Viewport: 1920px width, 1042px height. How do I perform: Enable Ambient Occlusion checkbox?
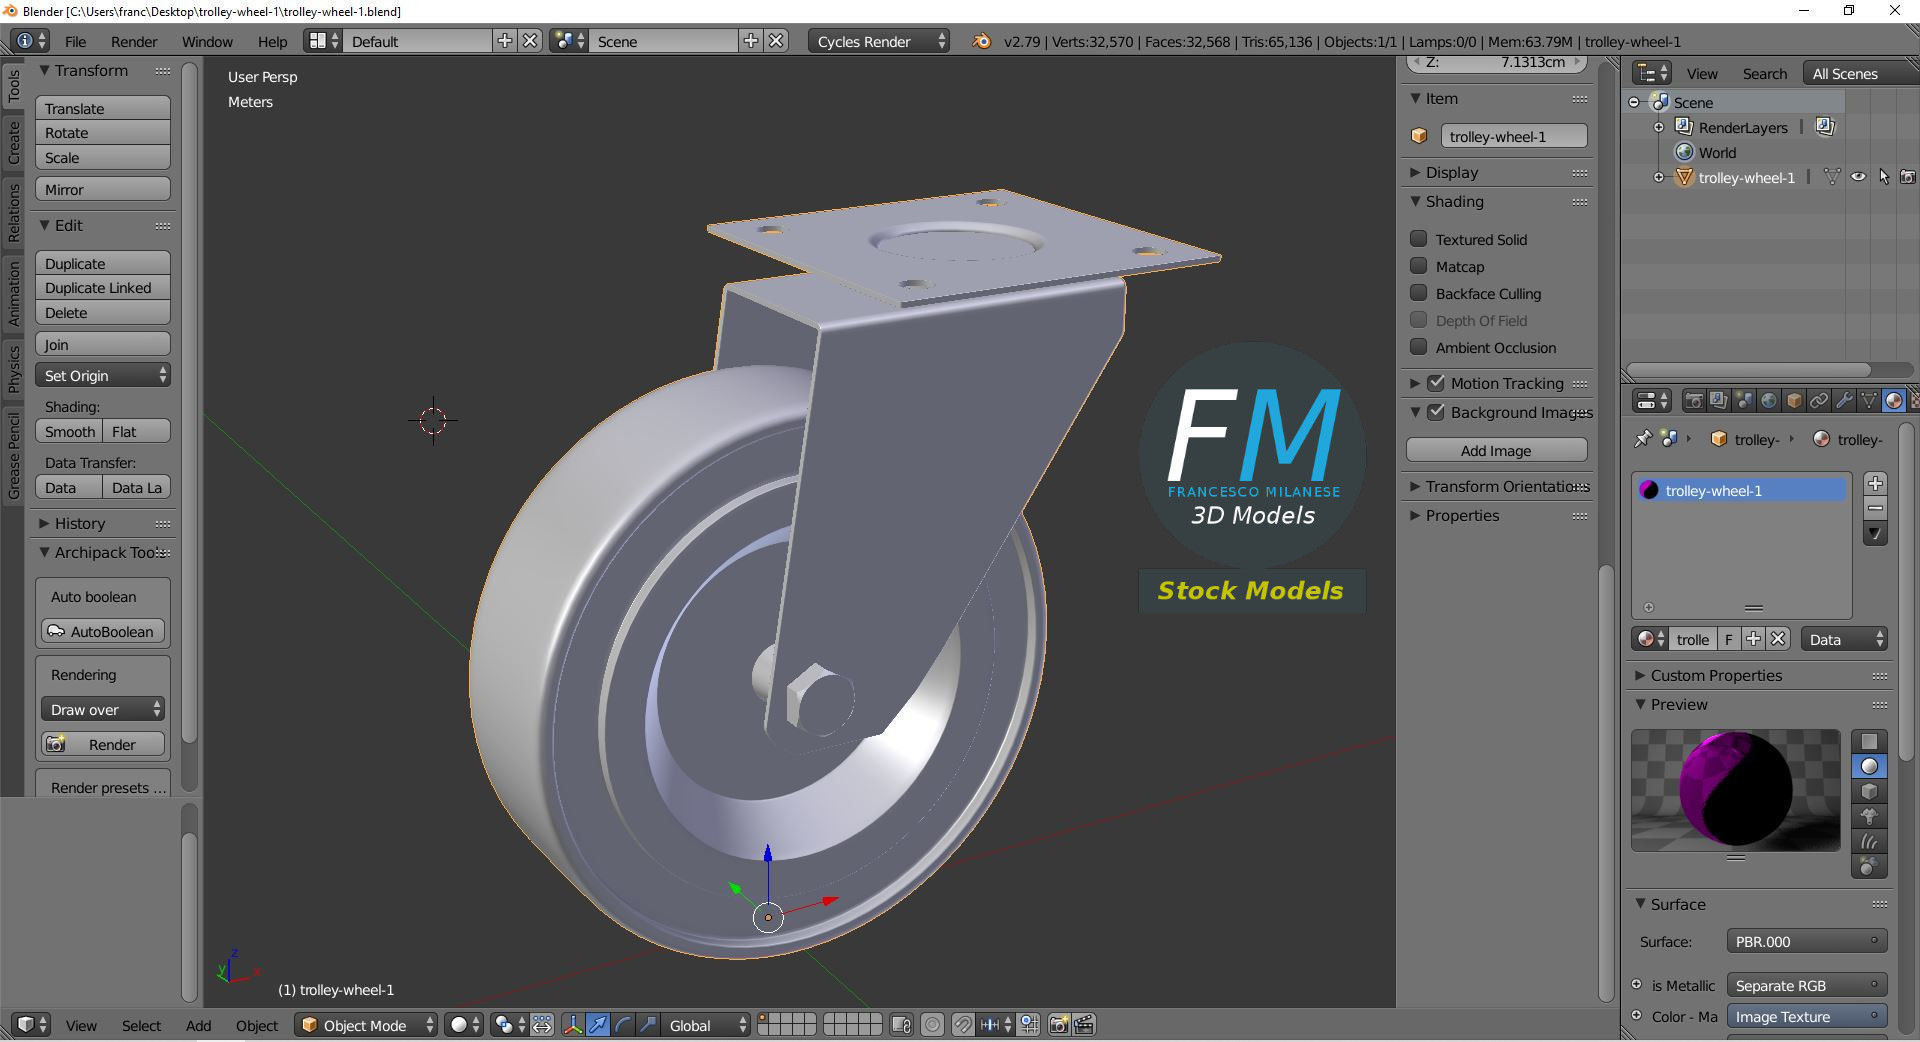click(x=1418, y=347)
